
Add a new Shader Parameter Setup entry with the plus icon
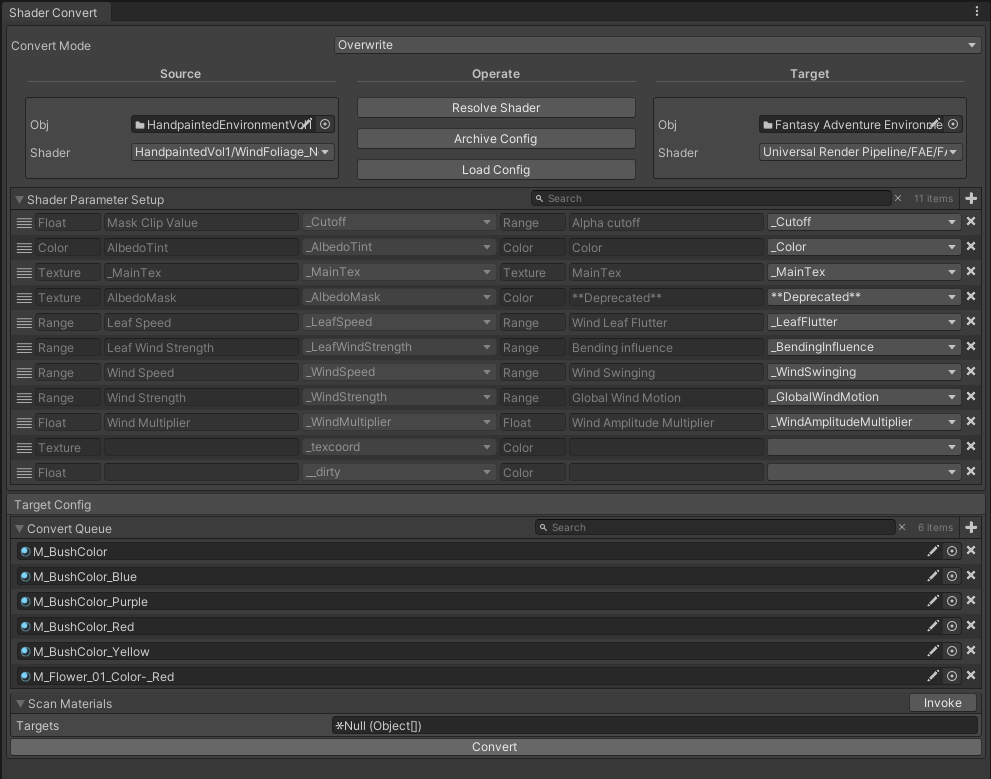970,198
